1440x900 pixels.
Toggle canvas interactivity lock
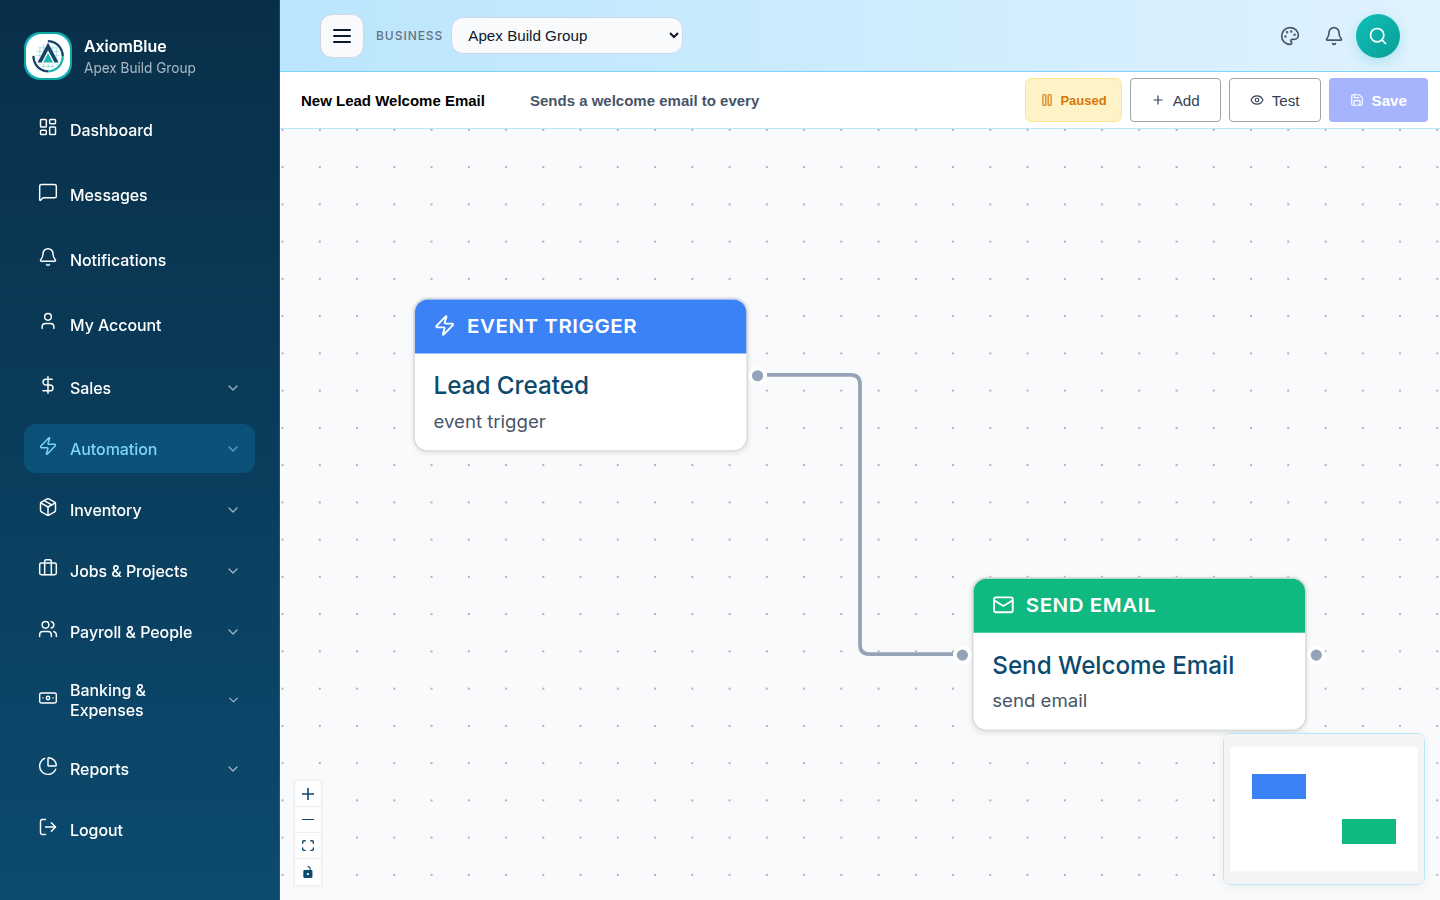tap(308, 872)
